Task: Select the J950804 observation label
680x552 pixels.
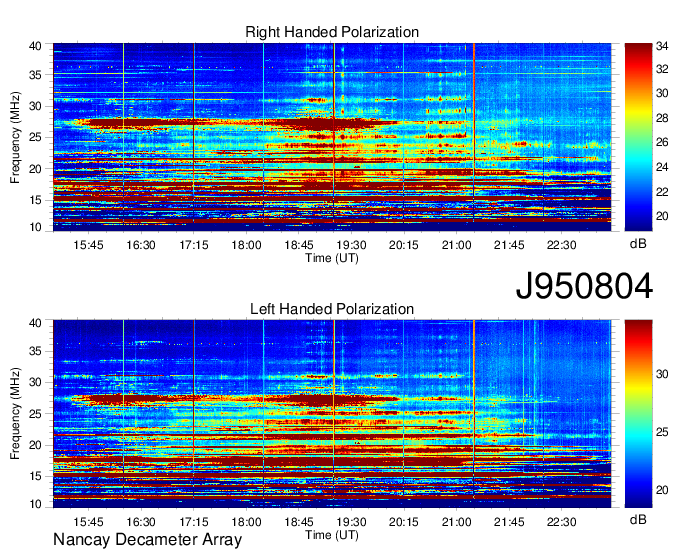Action: (x=584, y=286)
